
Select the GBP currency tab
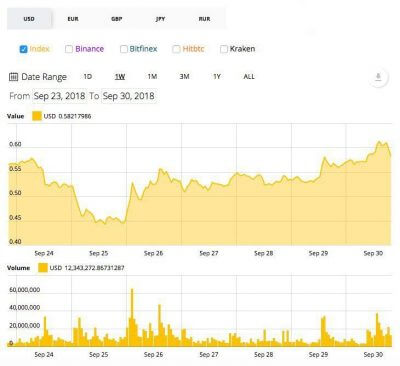tap(117, 19)
